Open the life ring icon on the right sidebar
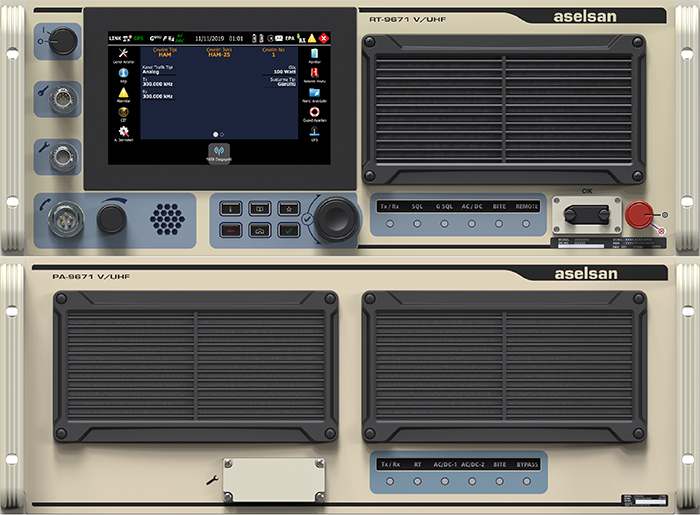 [x=314, y=112]
